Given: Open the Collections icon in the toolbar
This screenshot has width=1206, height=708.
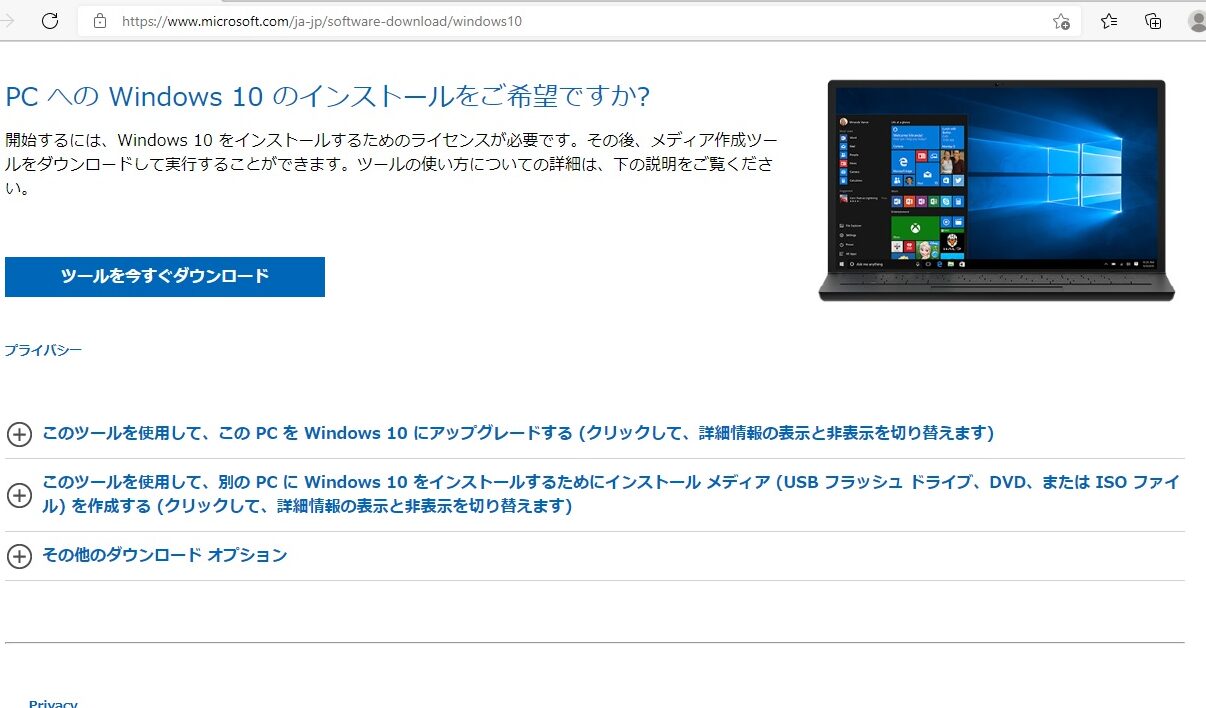Looking at the screenshot, I should (x=1153, y=21).
